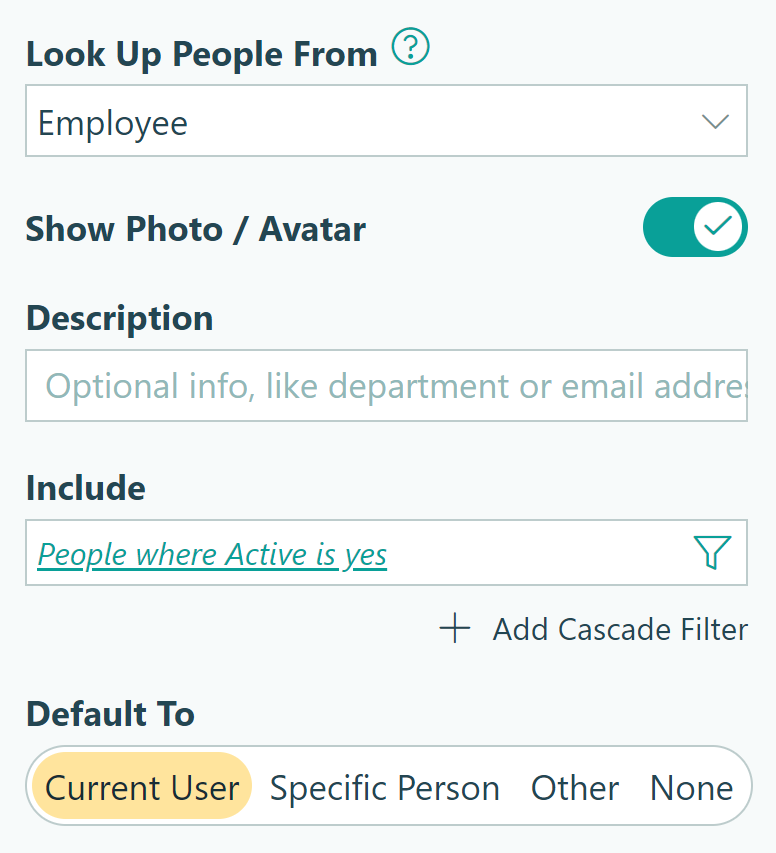Open the People where Active is yes link

[211, 553]
